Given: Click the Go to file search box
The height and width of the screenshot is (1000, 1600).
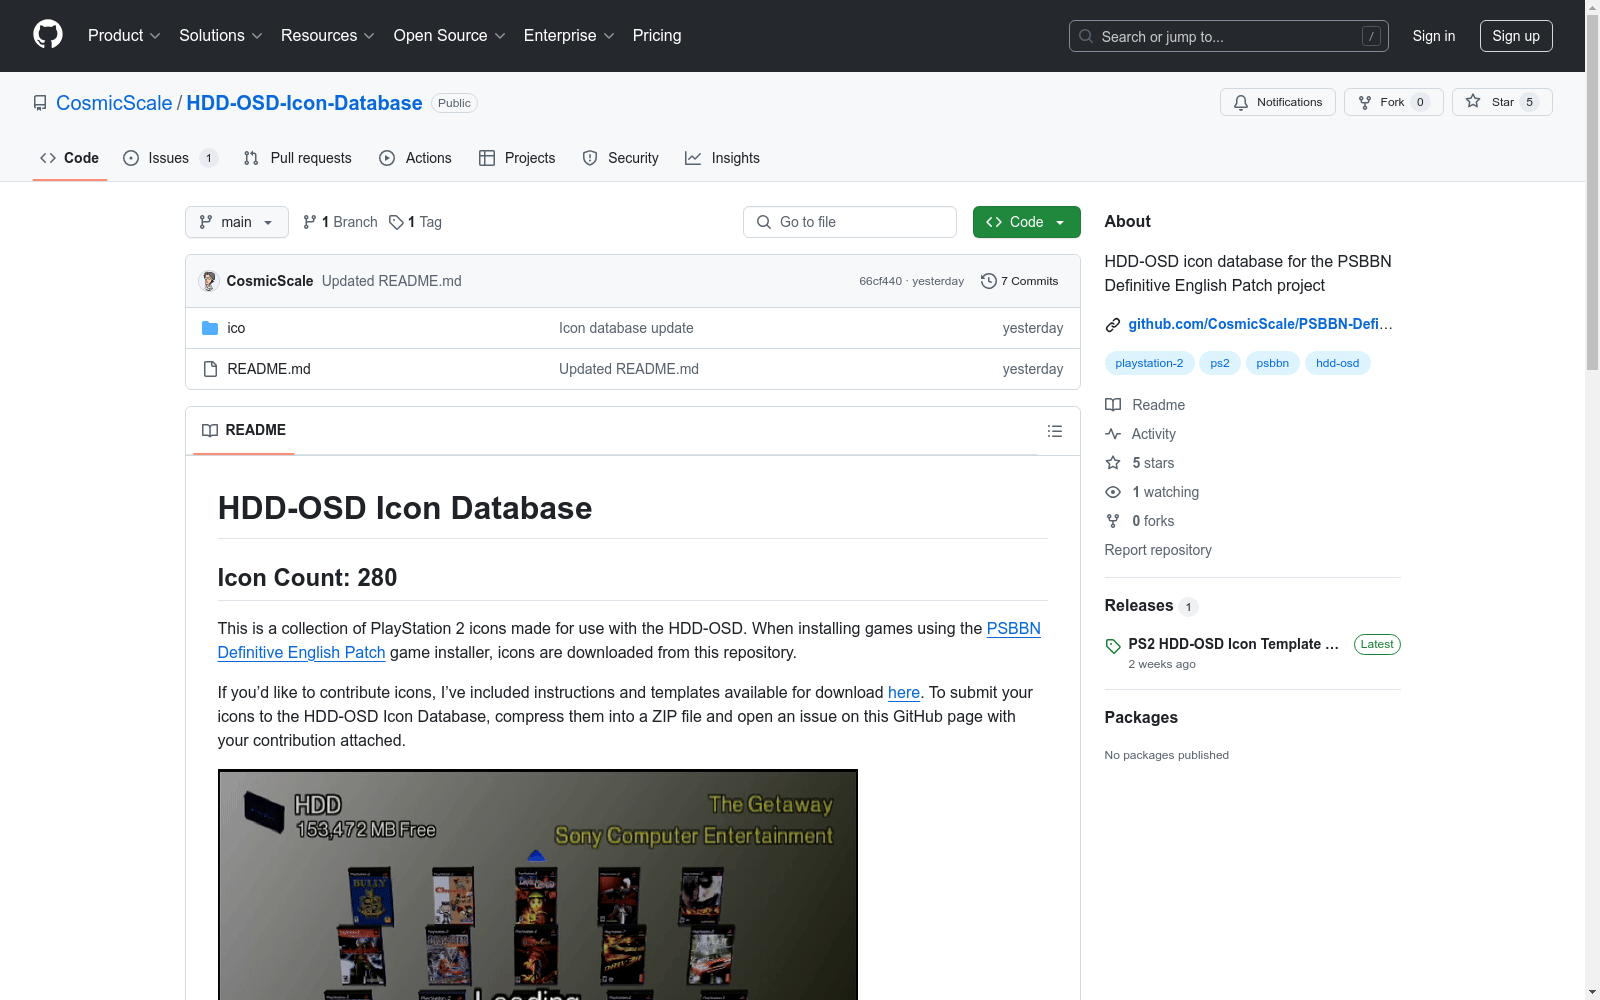Looking at the screenshot, I should (x=850, y=222).
